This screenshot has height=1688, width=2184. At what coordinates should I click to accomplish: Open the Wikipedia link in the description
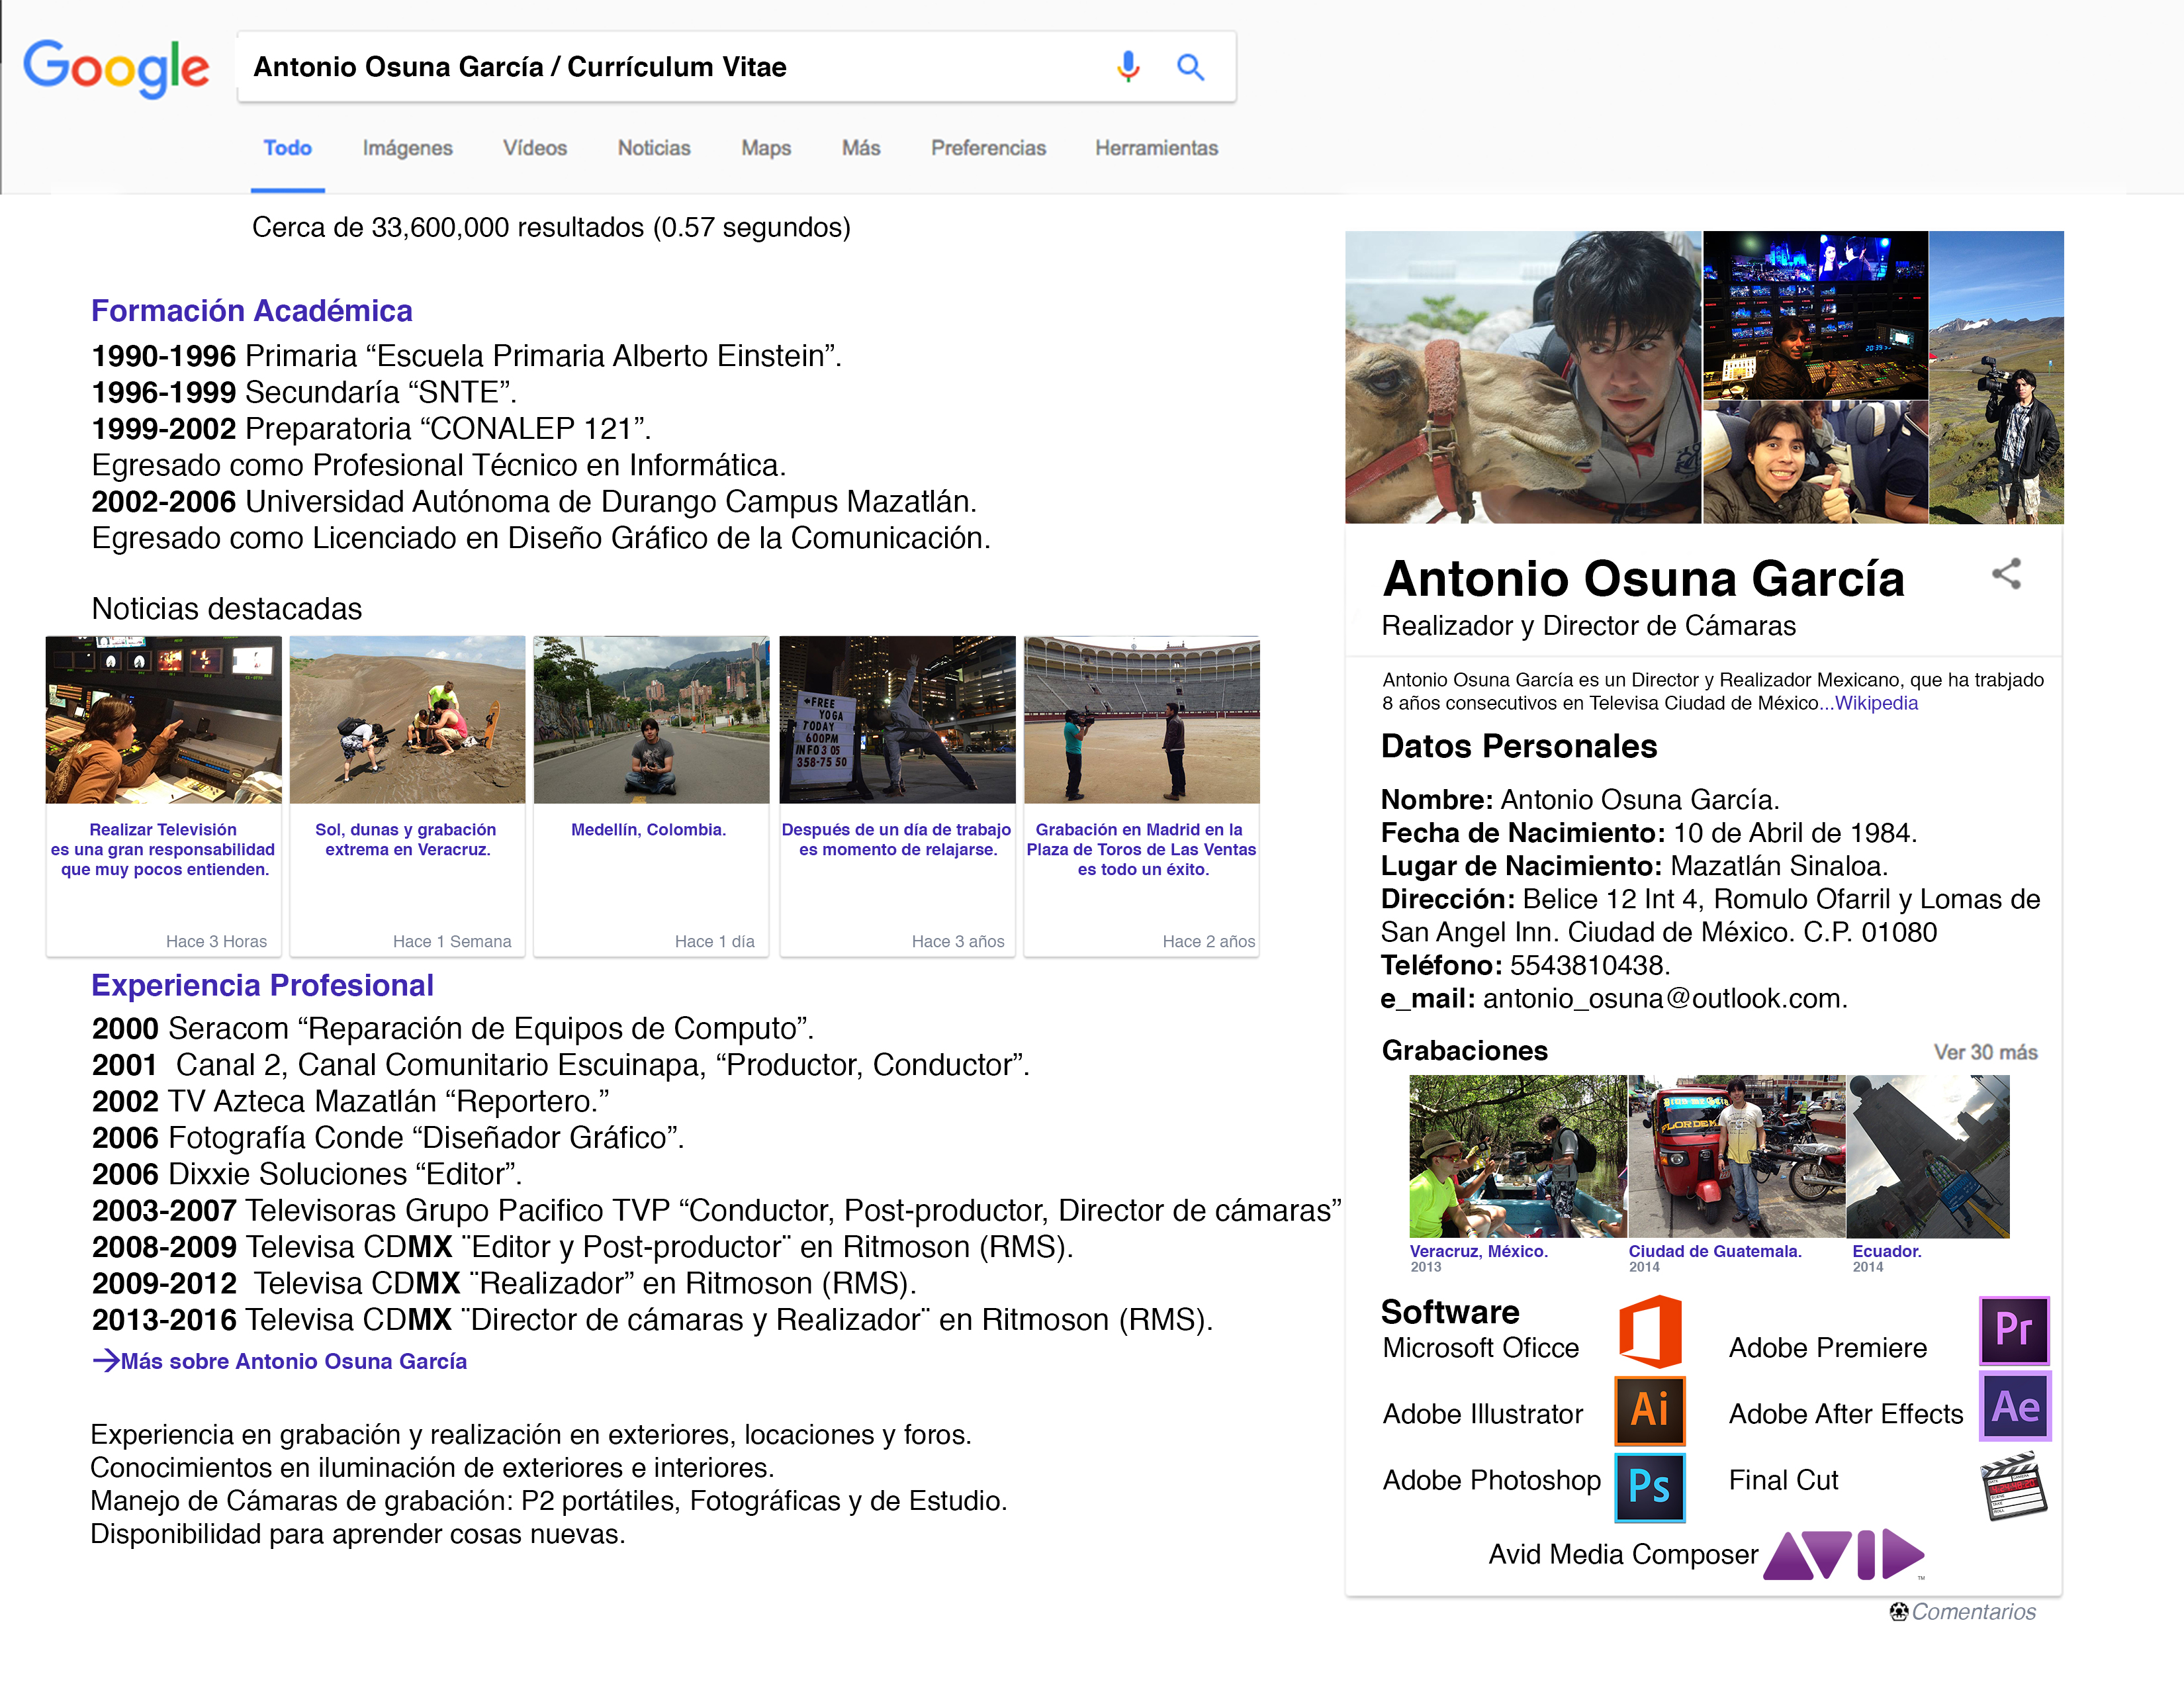click(1876, 703)
